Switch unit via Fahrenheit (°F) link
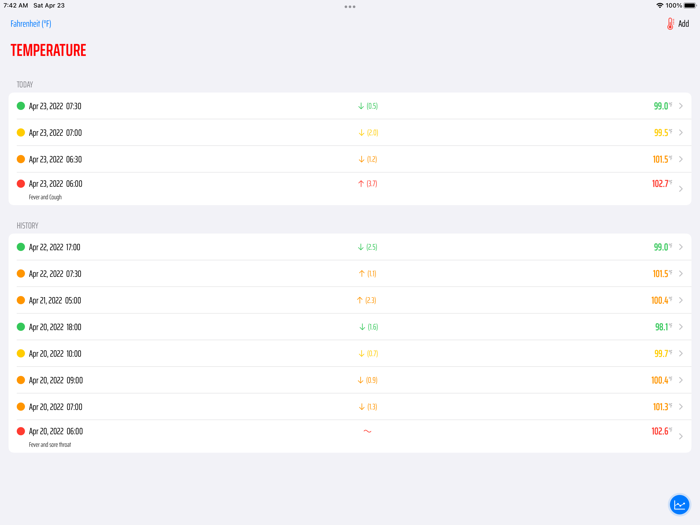Screen dimensions: 700x525 (31, 24)
